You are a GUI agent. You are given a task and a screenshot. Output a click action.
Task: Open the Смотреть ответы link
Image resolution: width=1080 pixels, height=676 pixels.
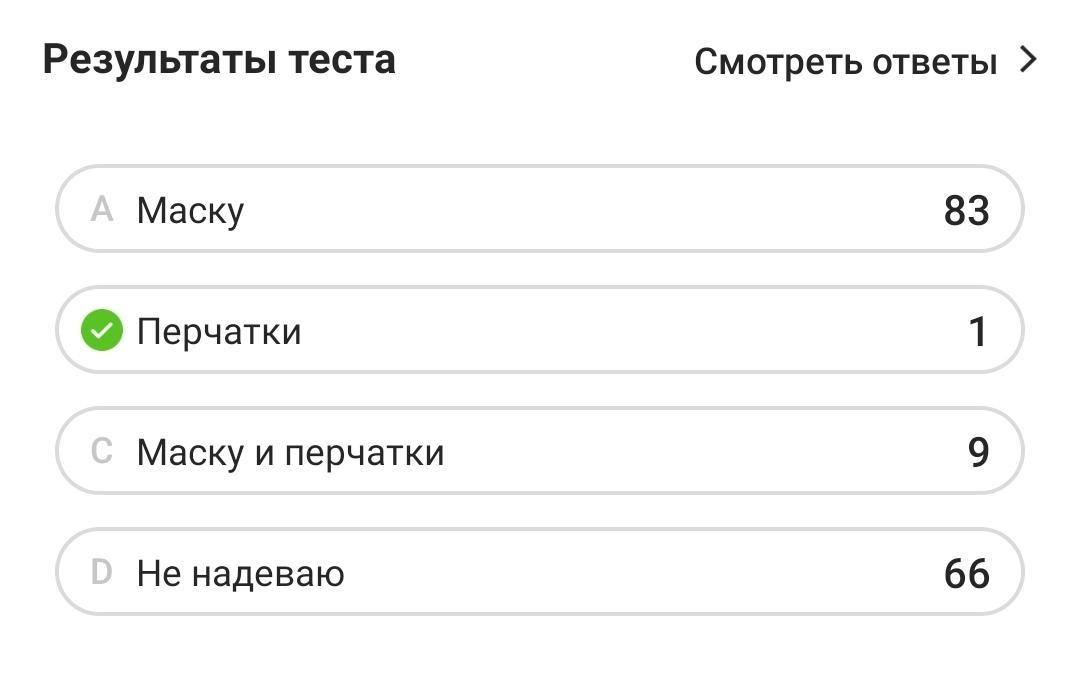pyautogui.click(x=846, y=62)
